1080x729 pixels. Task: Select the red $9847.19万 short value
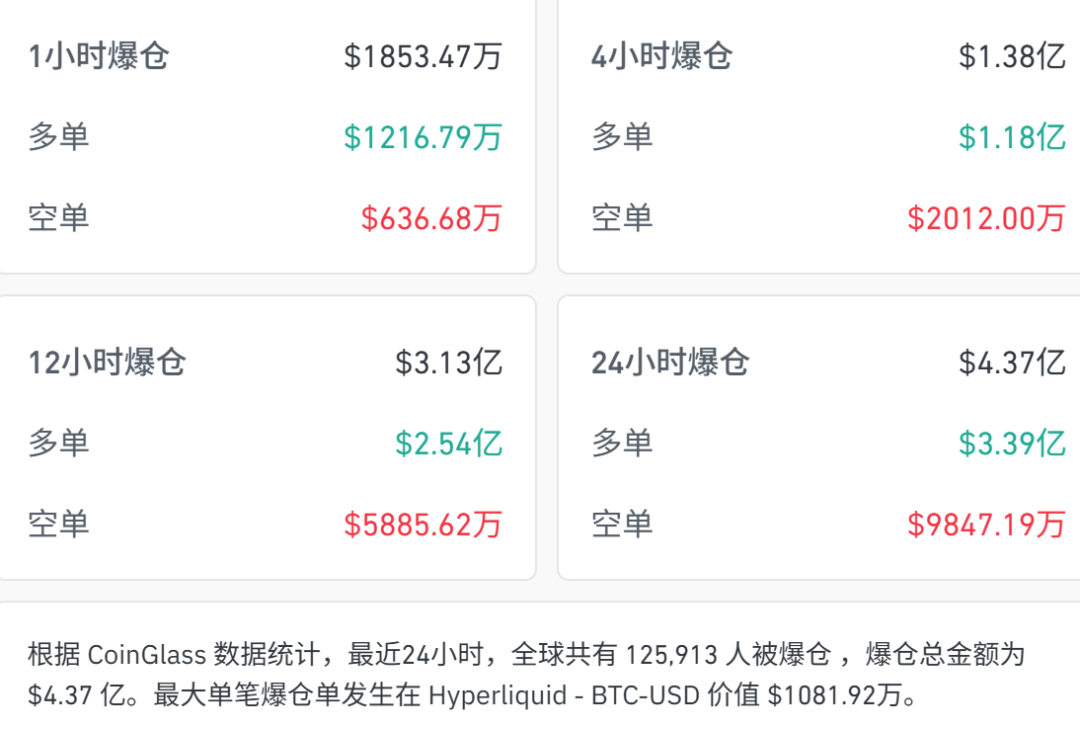tap(986, 524)
